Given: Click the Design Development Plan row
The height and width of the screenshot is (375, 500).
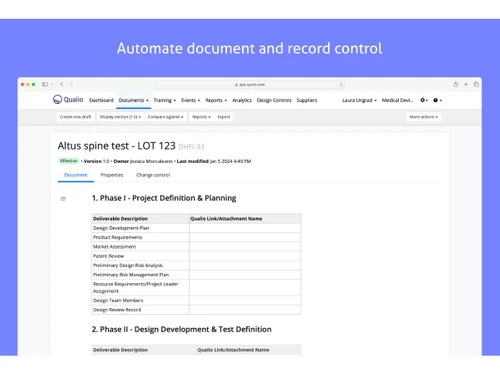Looking at the screenshot, I should (196, 228).
